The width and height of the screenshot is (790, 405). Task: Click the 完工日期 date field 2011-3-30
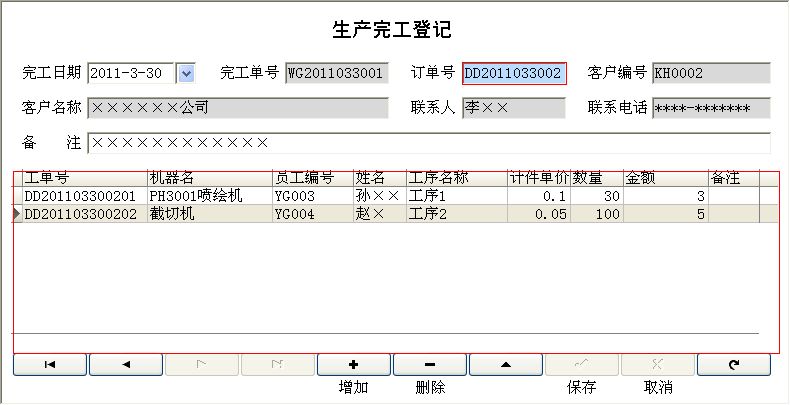131,74
